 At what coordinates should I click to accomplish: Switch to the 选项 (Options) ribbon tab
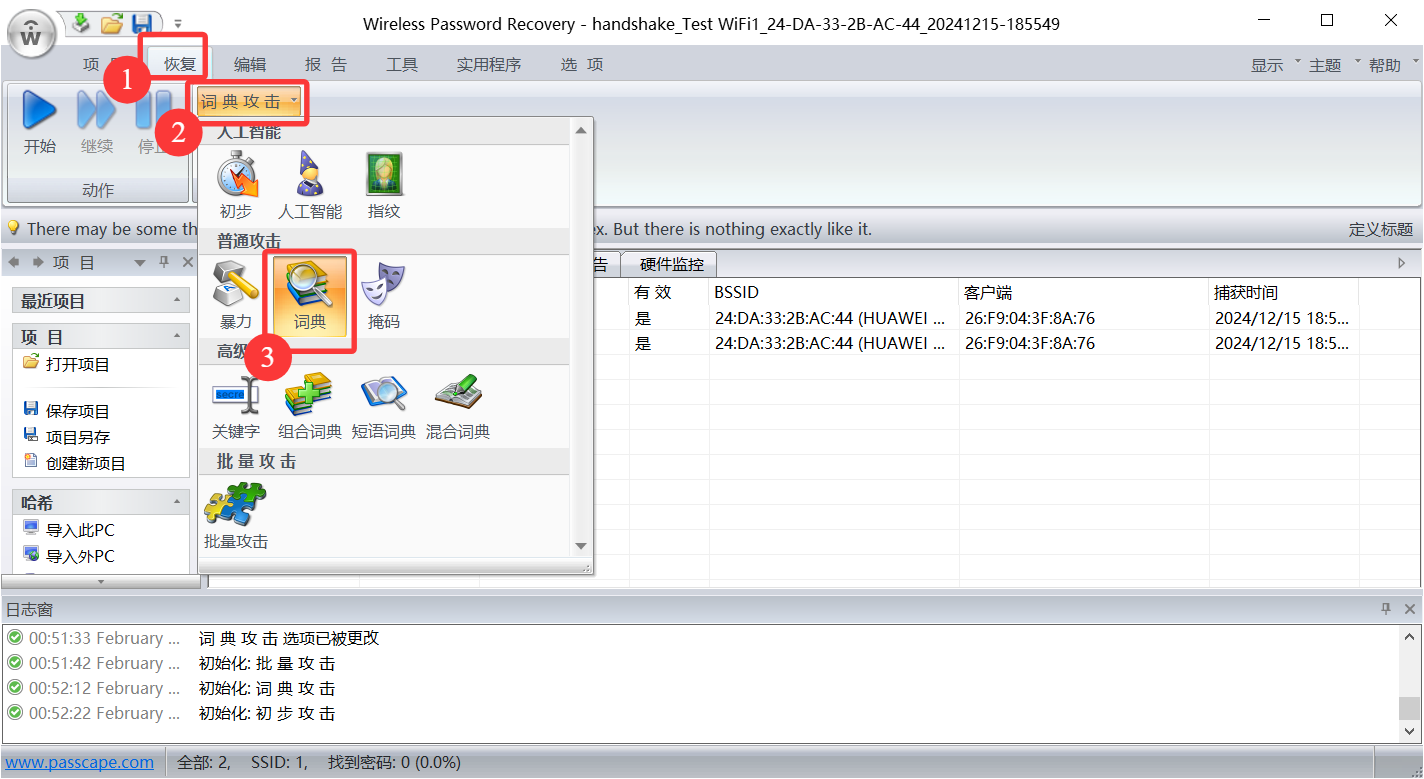[582, 64]
